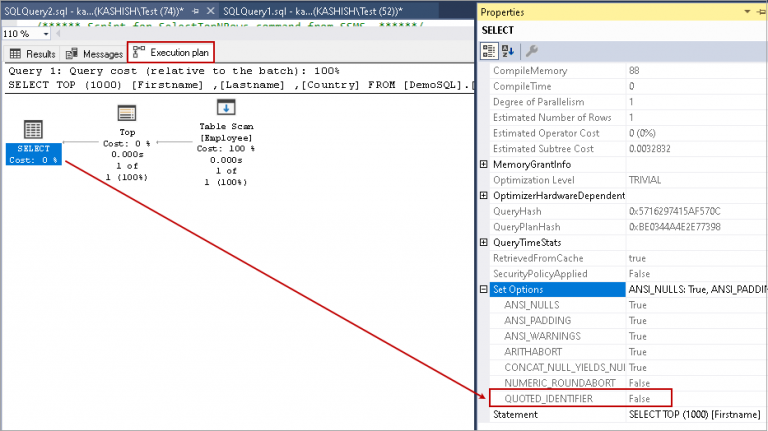
Task: Pin the SQLQuery2.sql tab
Action: click(x=194, y=10)
